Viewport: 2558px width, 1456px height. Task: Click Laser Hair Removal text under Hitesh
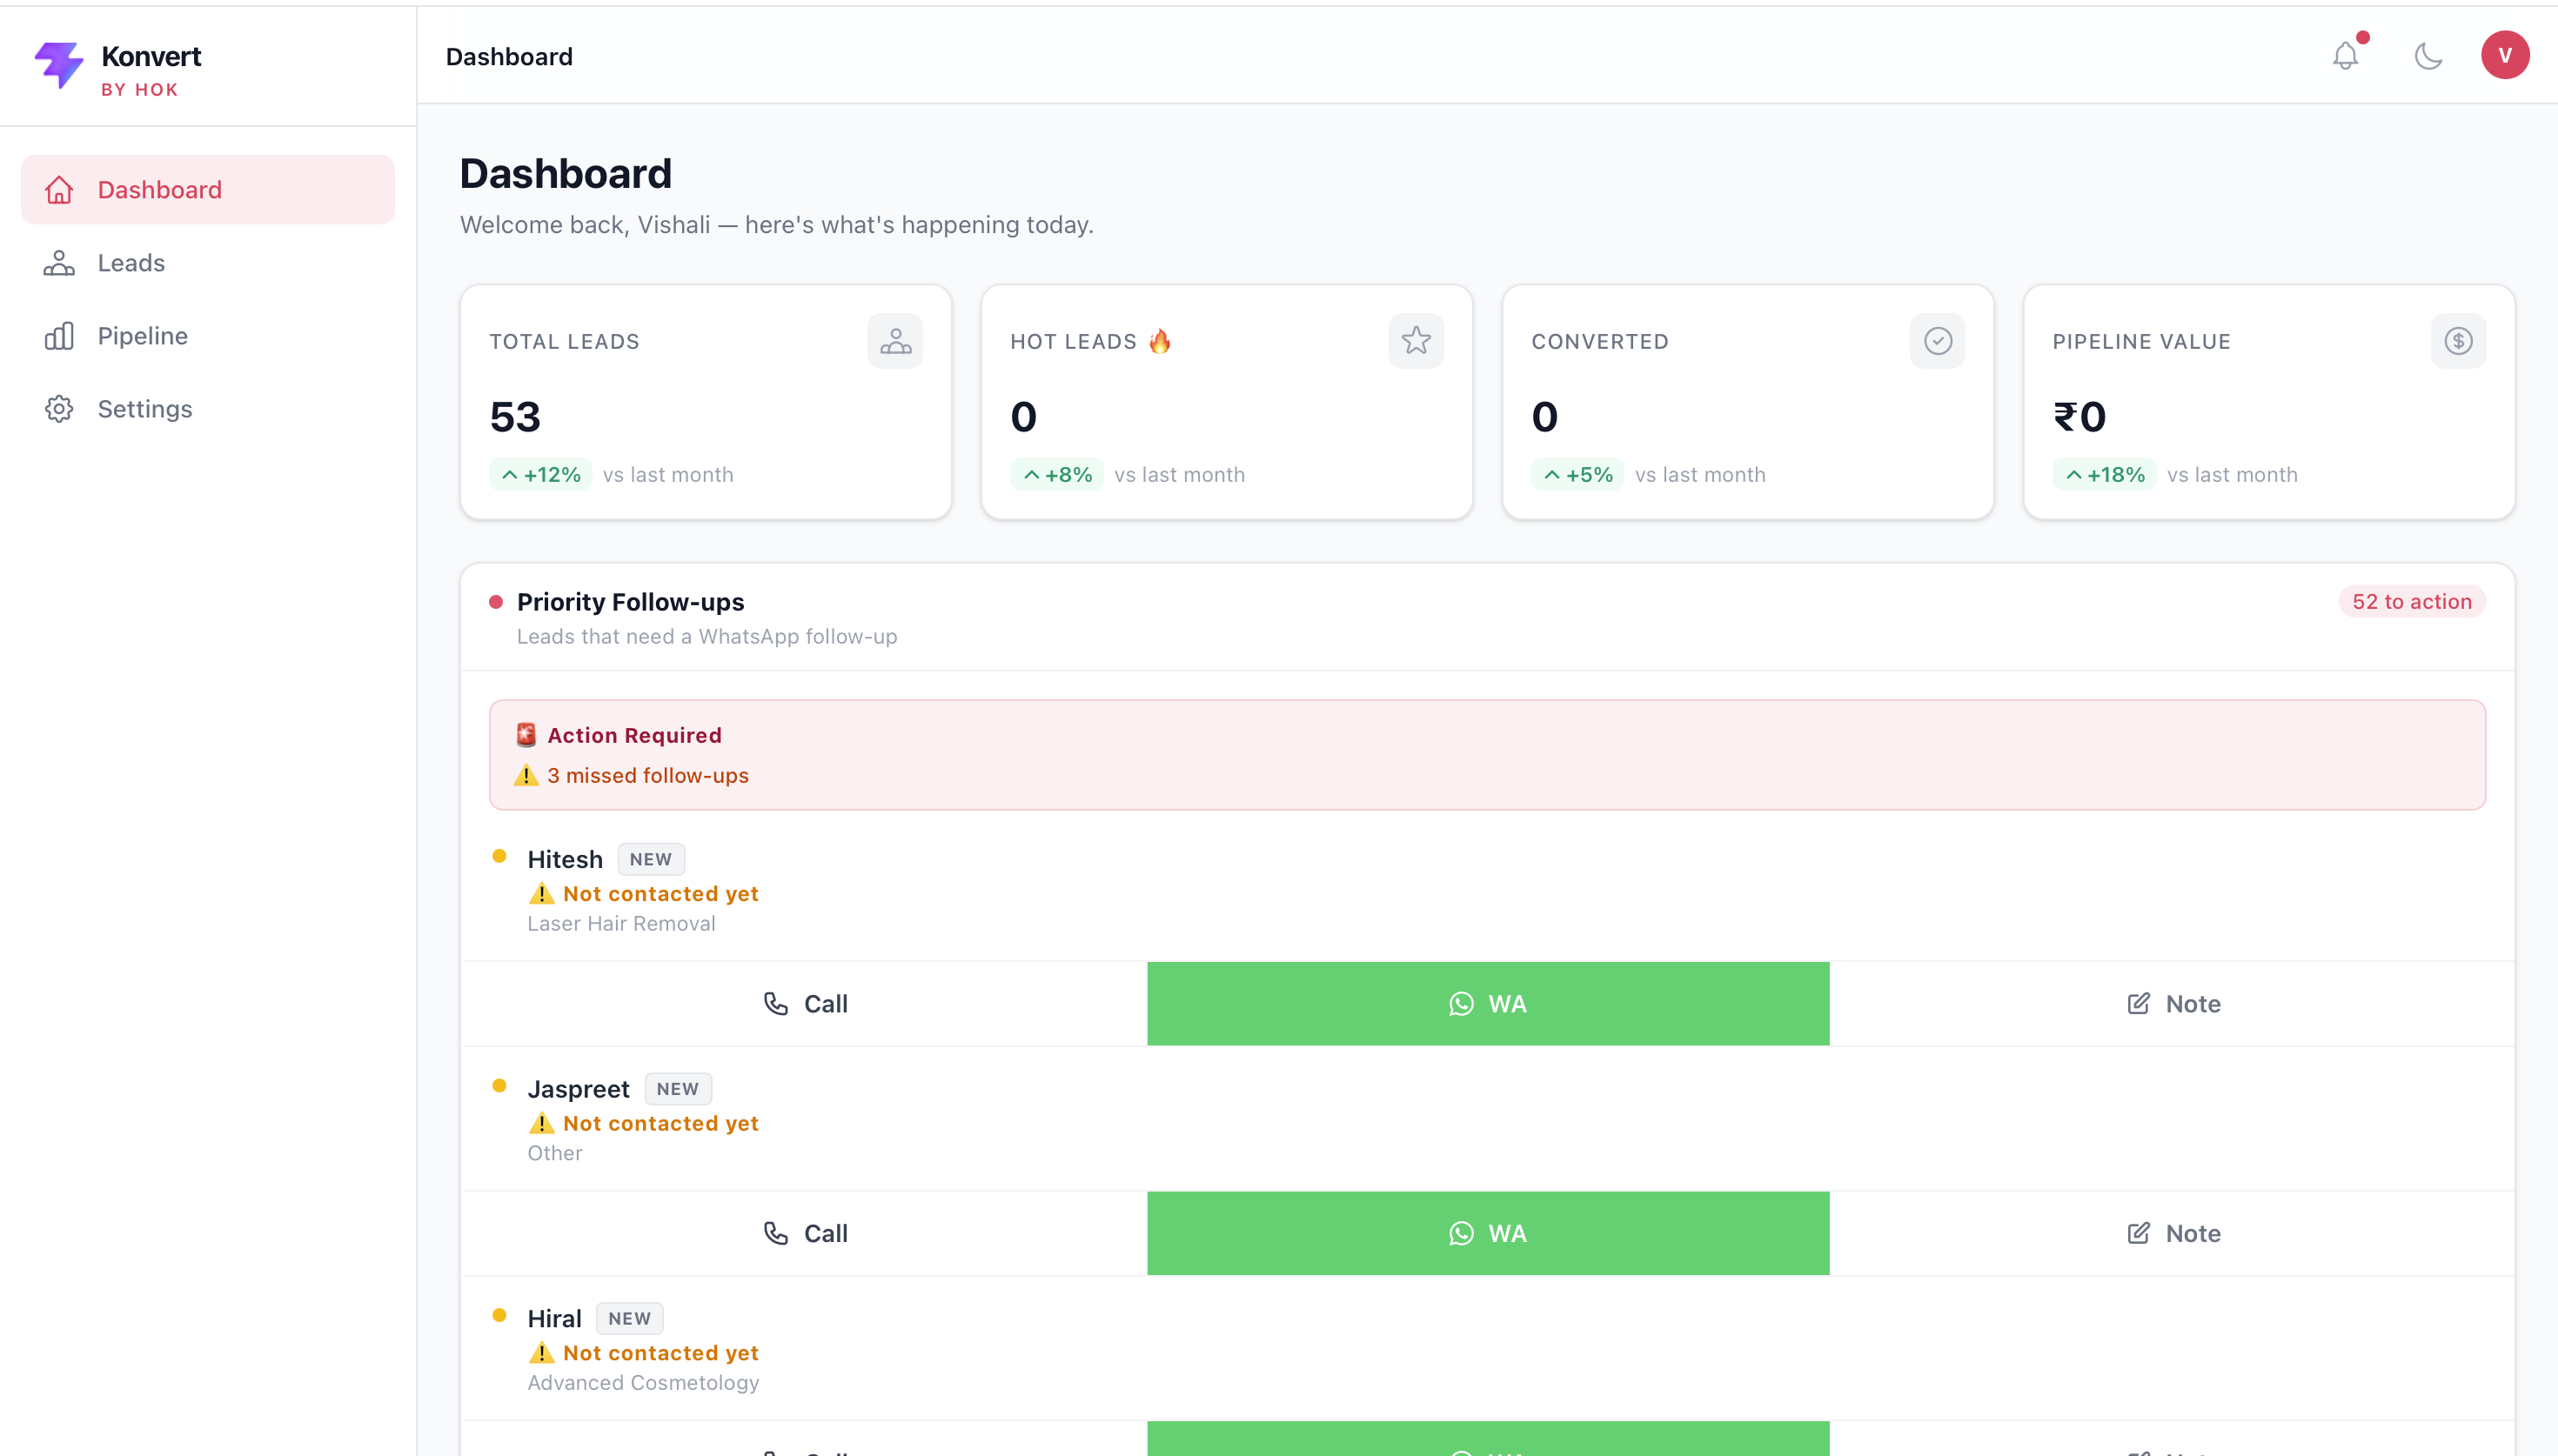[x=621, y=924]
